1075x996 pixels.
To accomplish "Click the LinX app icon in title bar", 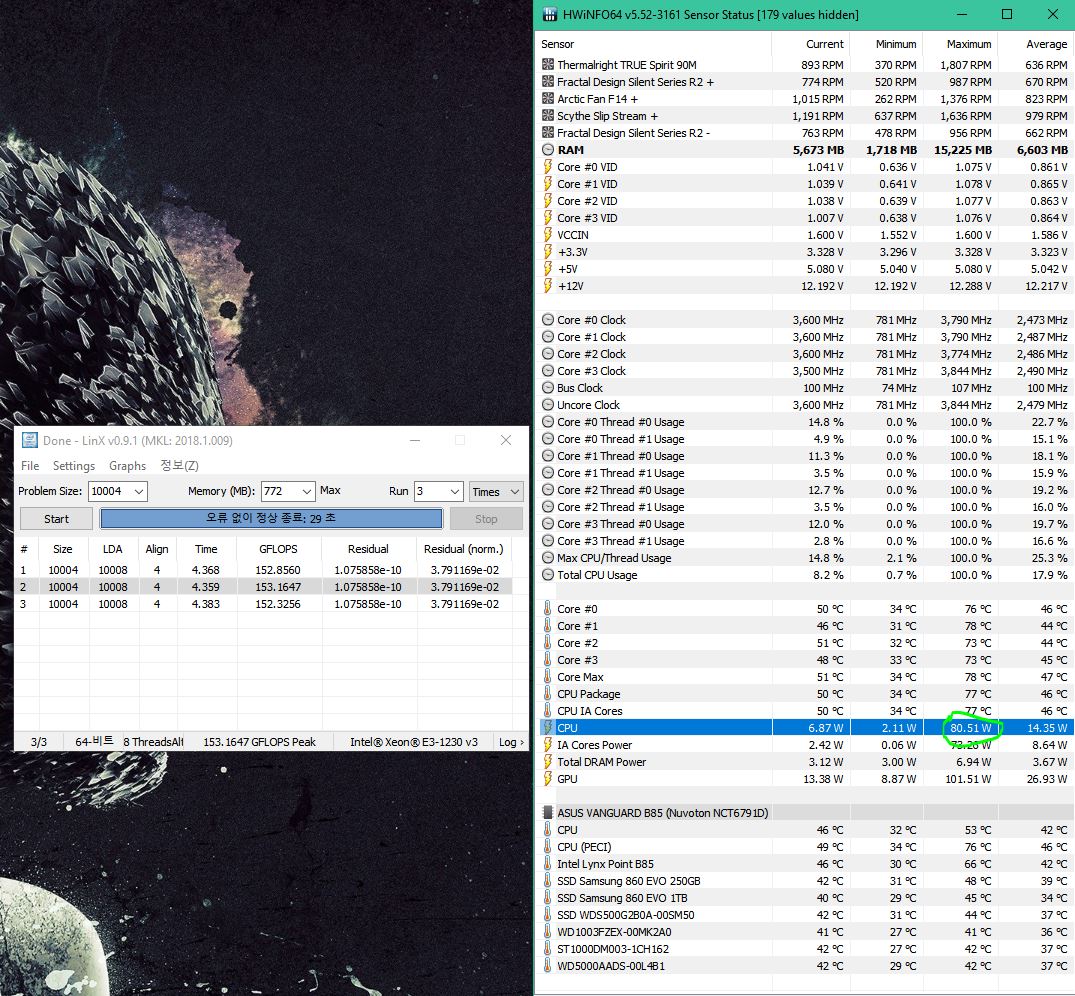I will pyautogui.click(x=28, y=441).
